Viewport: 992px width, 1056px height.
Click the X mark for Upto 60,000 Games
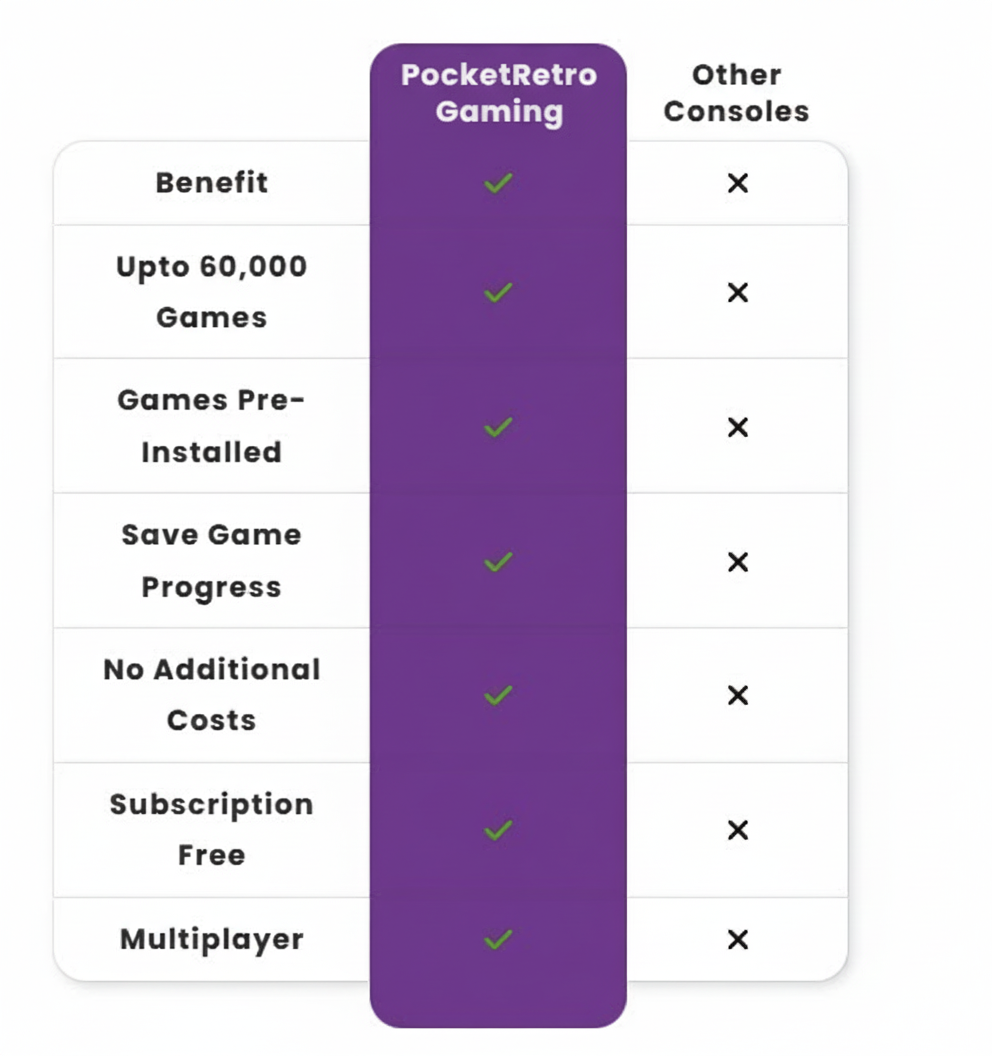pos(738,292)
